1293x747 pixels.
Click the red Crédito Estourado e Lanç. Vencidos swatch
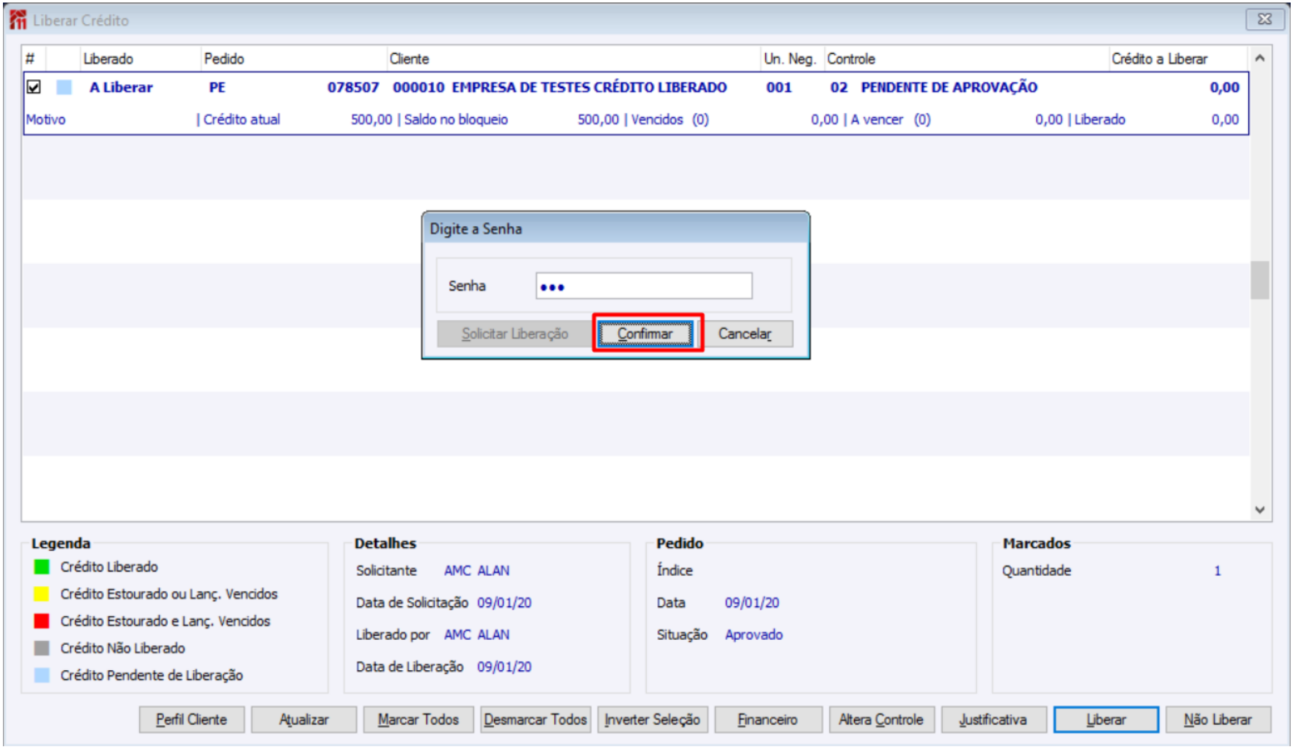(41, 621)
